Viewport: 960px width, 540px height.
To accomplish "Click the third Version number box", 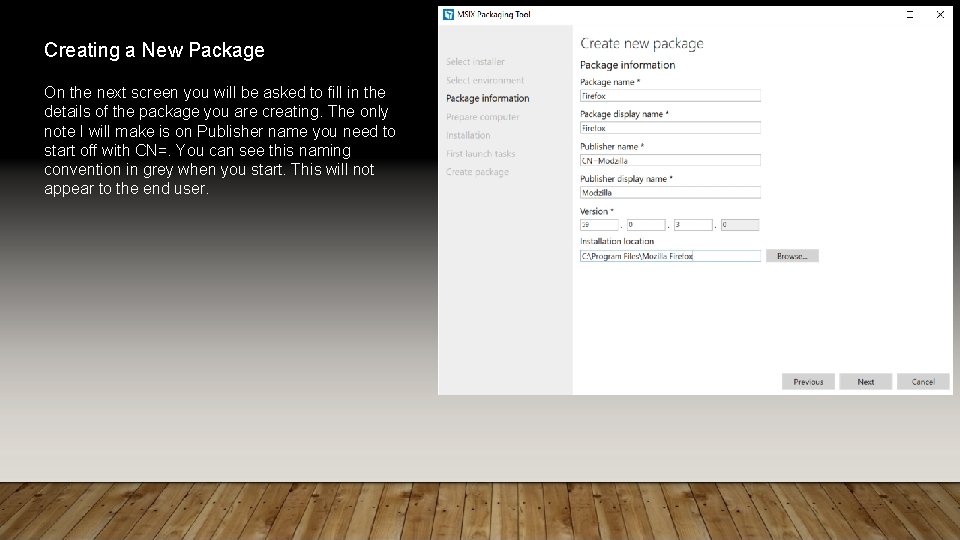I will click(x=693, y=225).
